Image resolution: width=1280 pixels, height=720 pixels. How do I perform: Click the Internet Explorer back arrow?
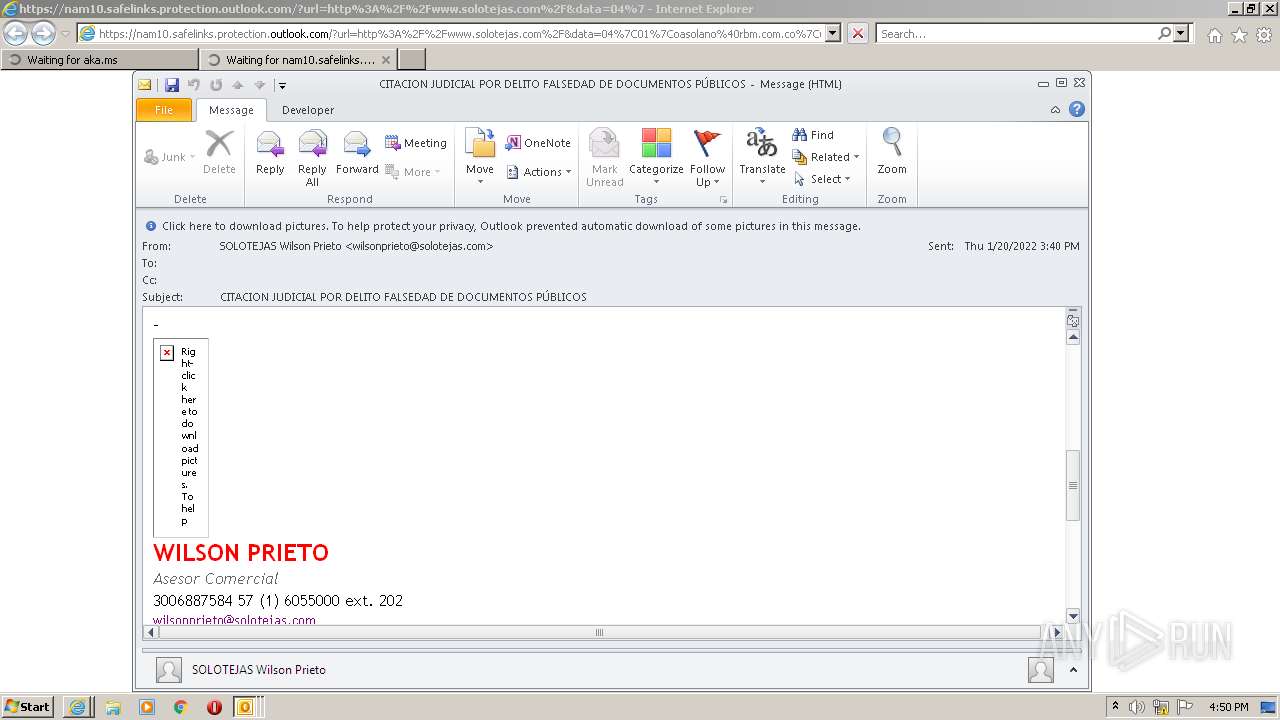[x=16, y=34]
